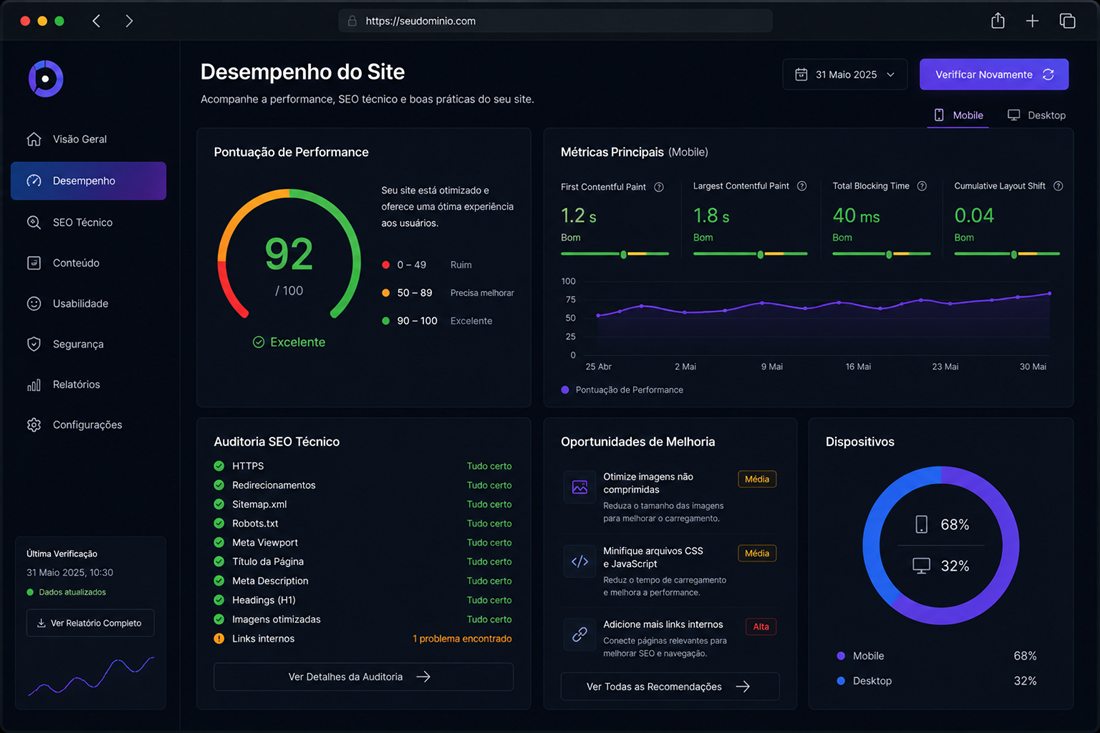
Task: Click the Largest Contentful Paint indicator bar
Action: point(750,254)
